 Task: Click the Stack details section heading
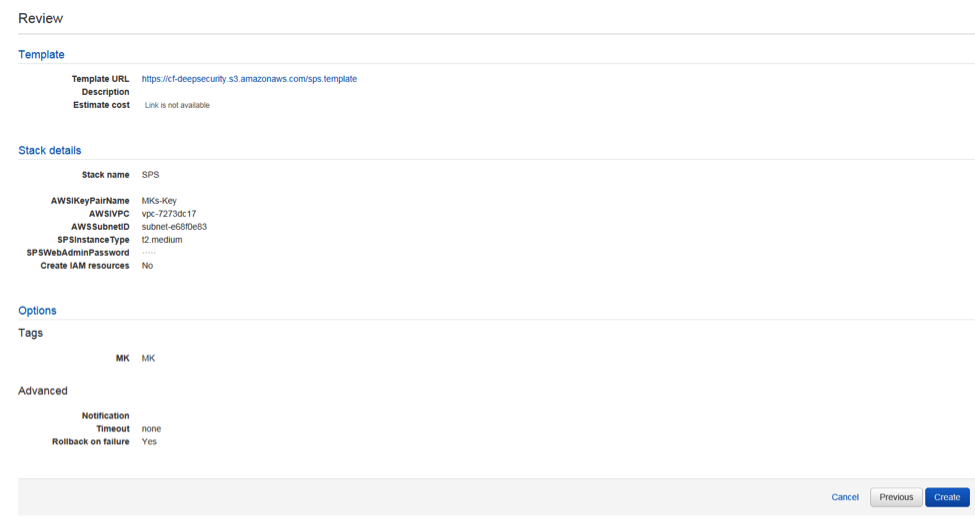50,150
